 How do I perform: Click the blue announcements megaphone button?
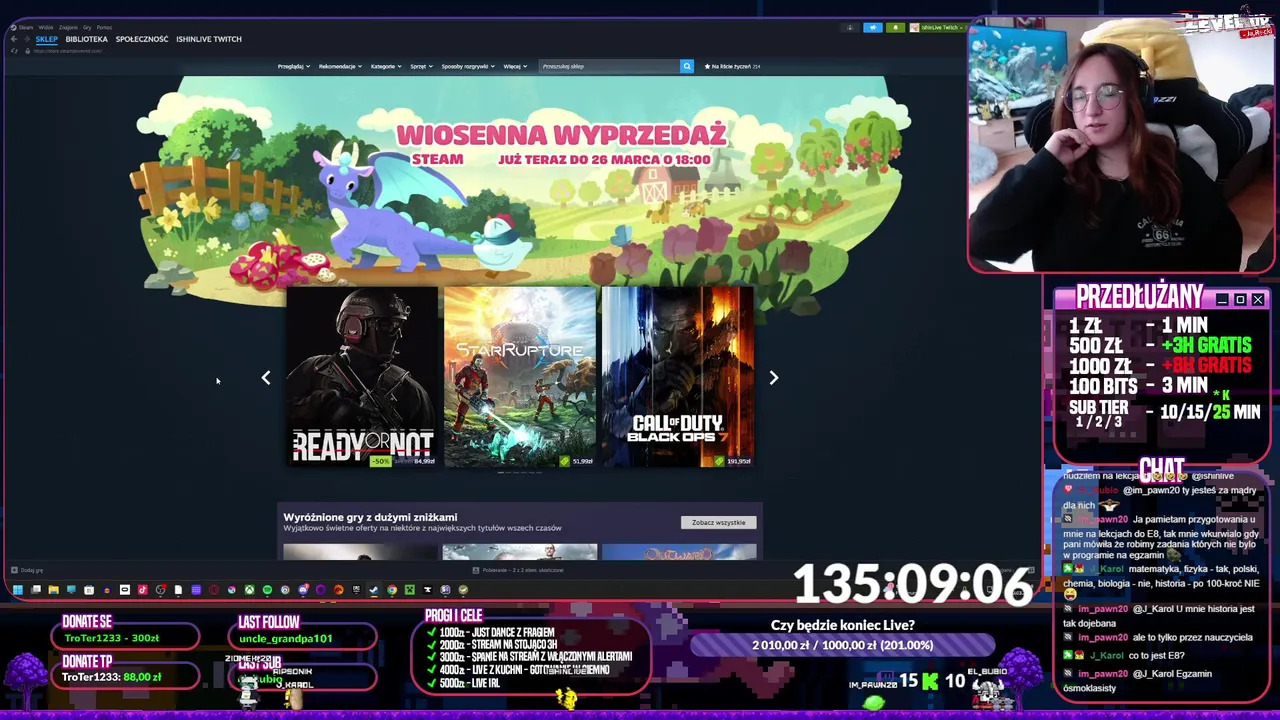point(873,28)
